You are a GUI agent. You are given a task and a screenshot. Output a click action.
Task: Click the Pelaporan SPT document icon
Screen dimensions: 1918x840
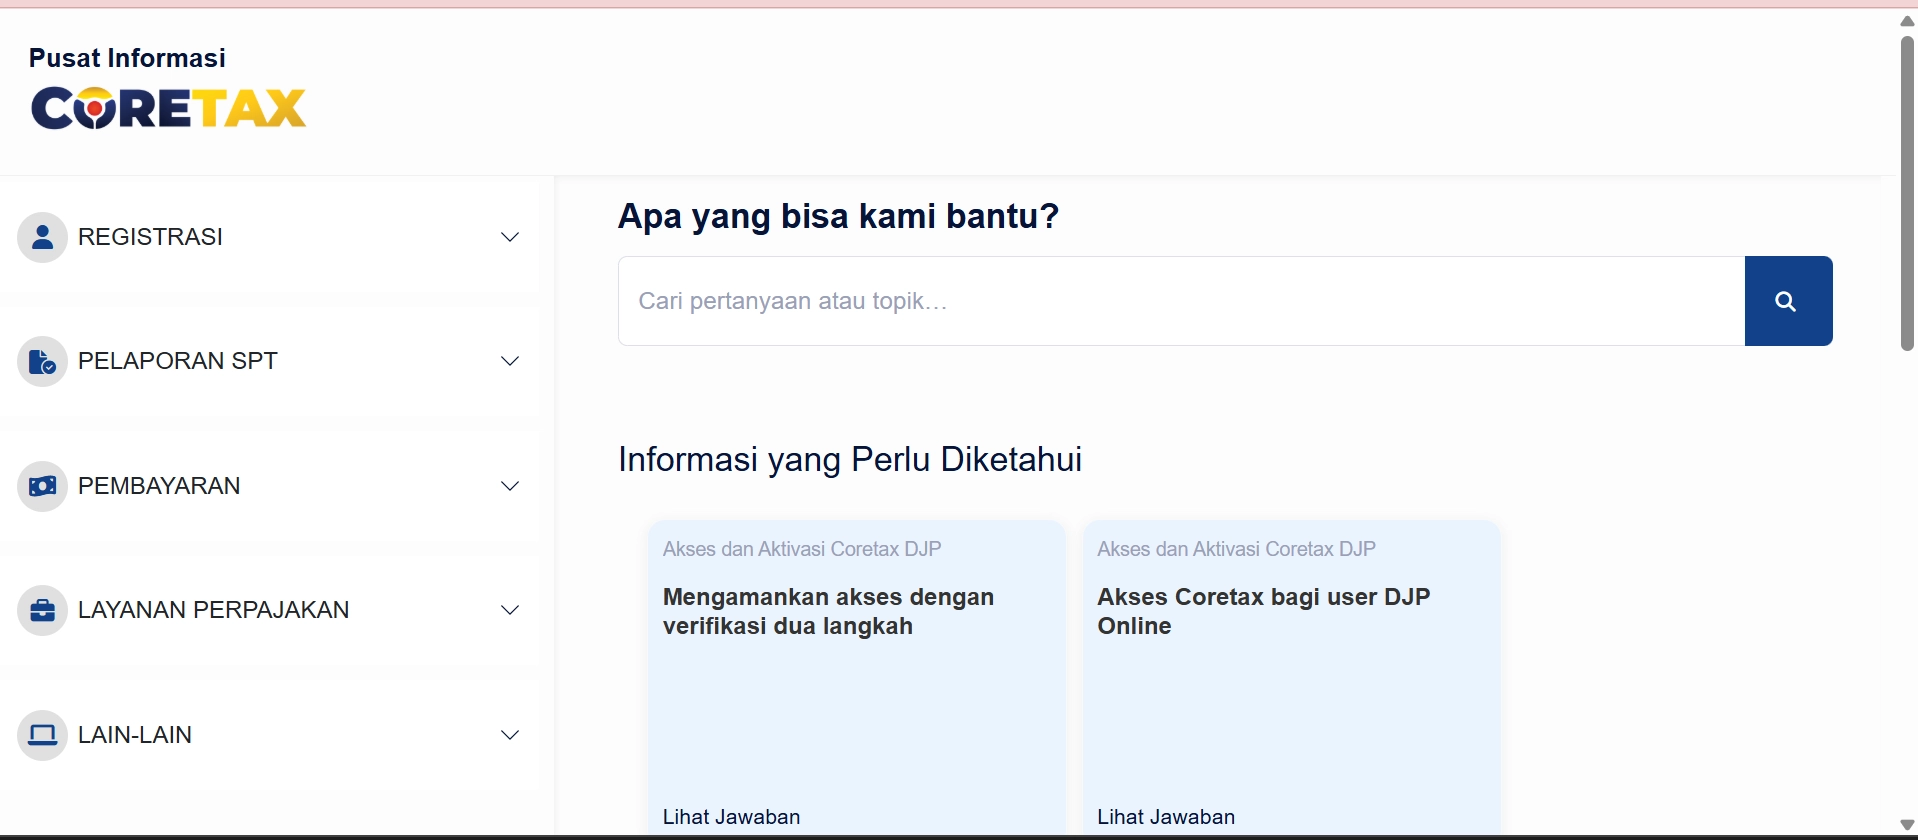42,361
